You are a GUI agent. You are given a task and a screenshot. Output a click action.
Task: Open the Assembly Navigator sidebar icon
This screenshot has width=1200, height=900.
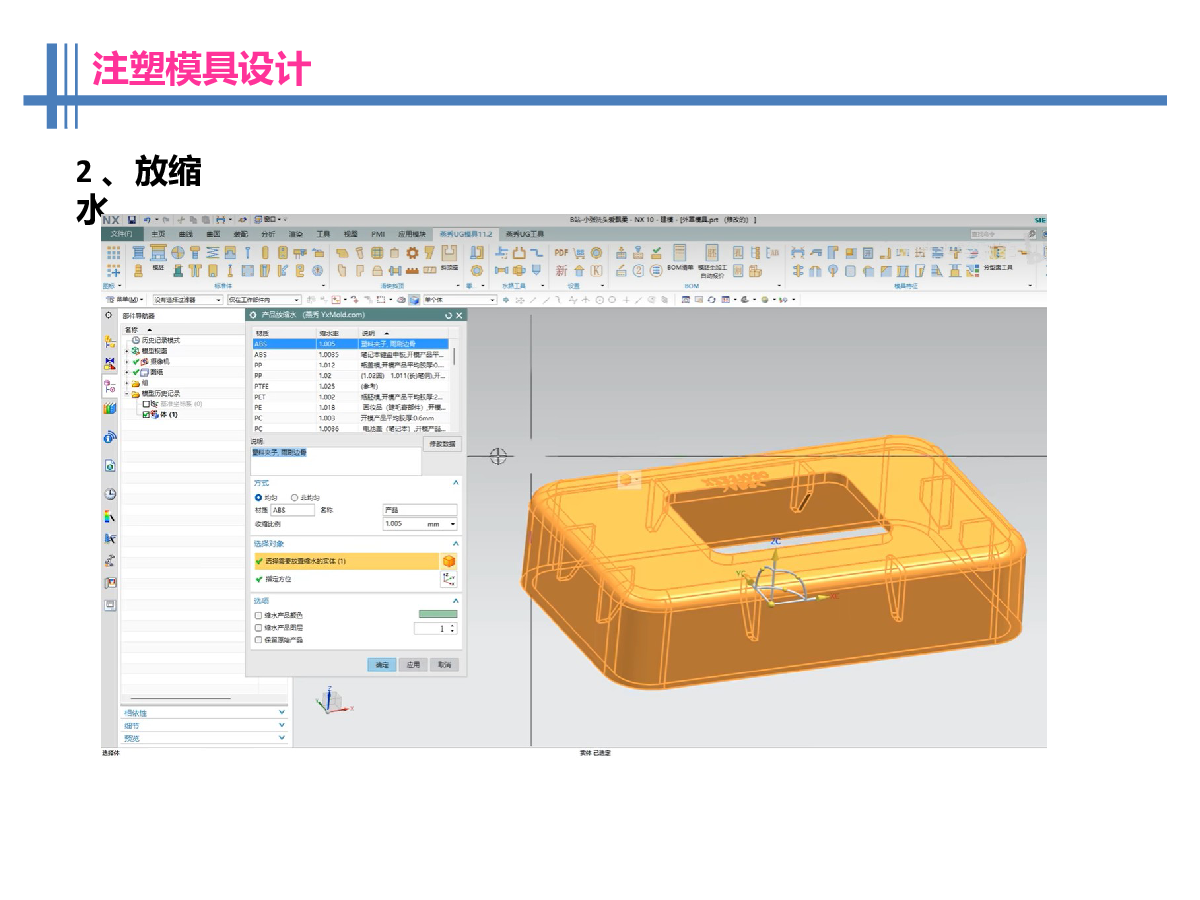coord(110,342)
